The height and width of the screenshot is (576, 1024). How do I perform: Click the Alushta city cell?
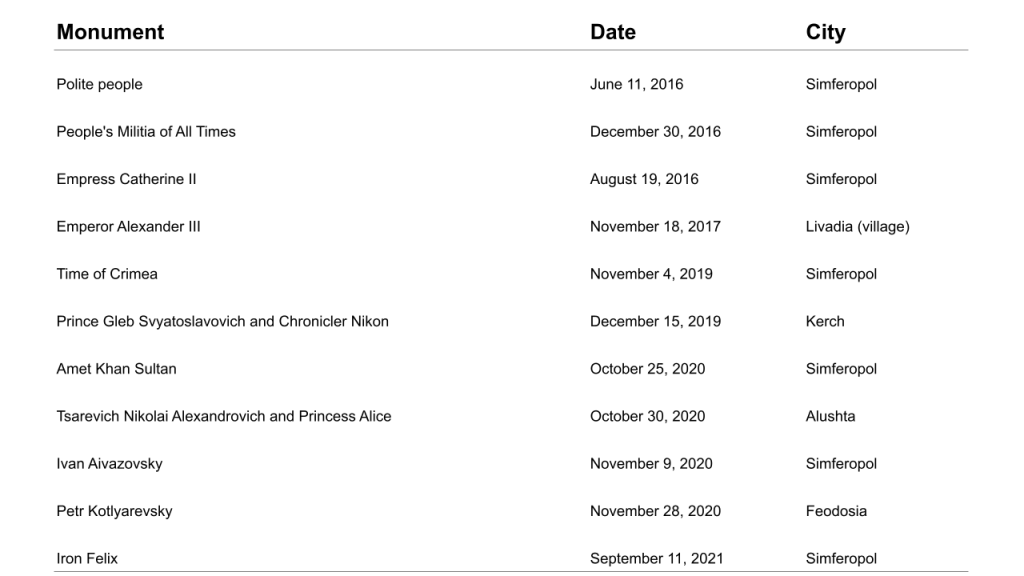[830, 416]
